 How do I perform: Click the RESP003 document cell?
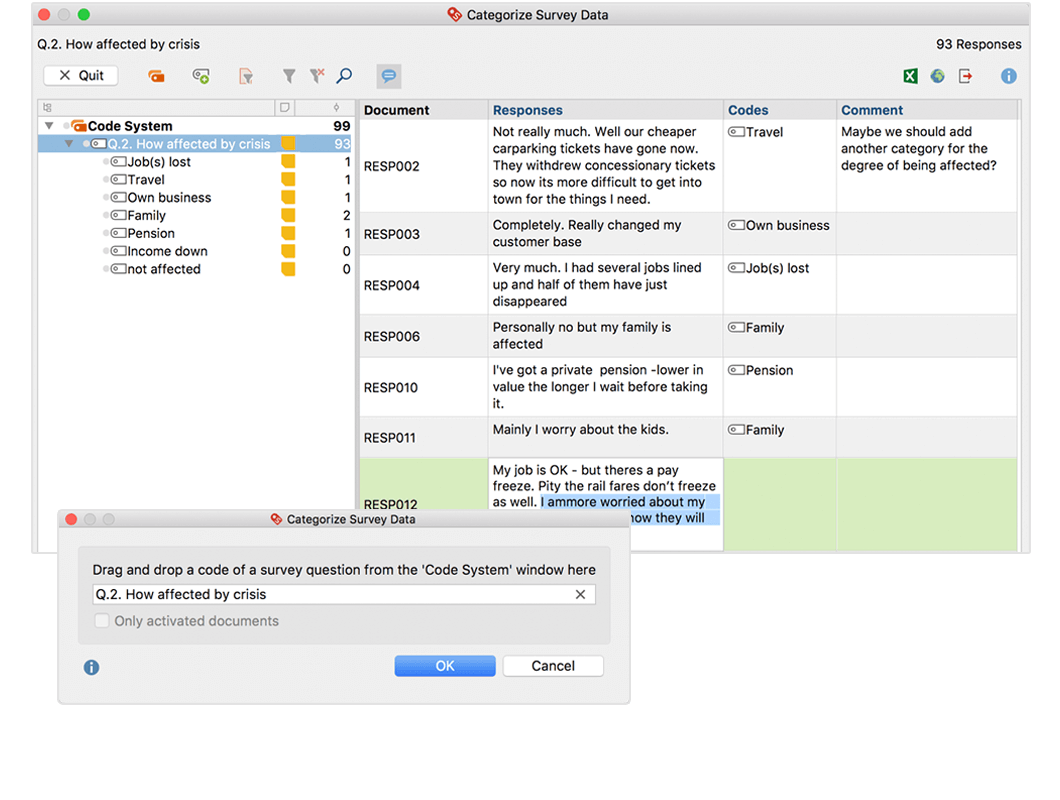click(x=423, y=234)
